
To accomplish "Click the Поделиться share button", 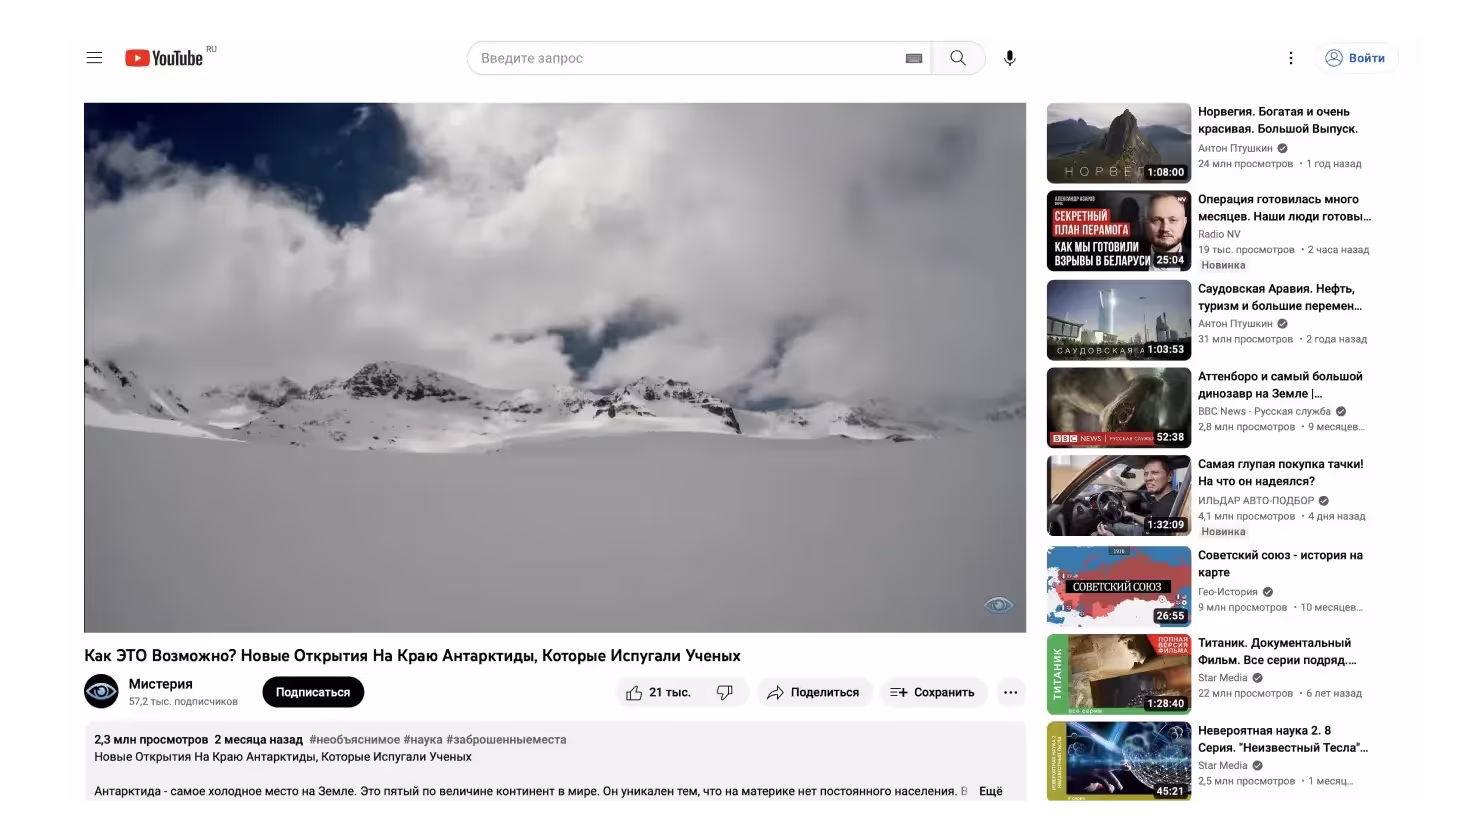I will (813, 692).
